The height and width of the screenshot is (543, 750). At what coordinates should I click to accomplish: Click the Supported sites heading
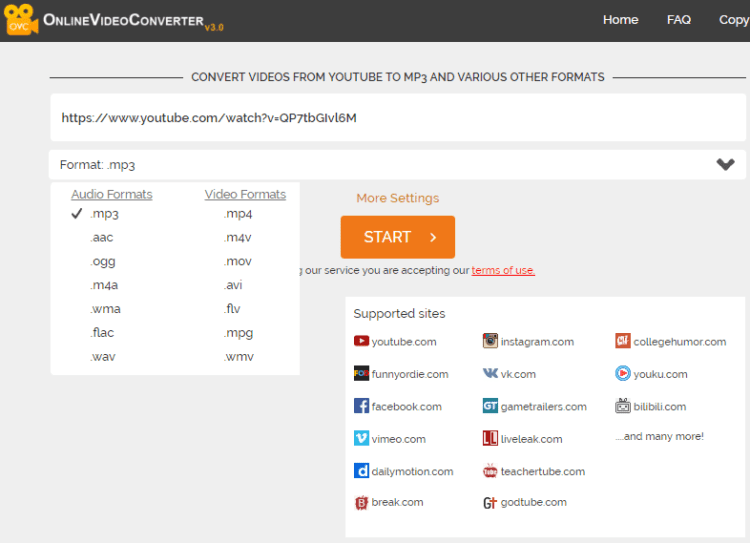point(399,313)
